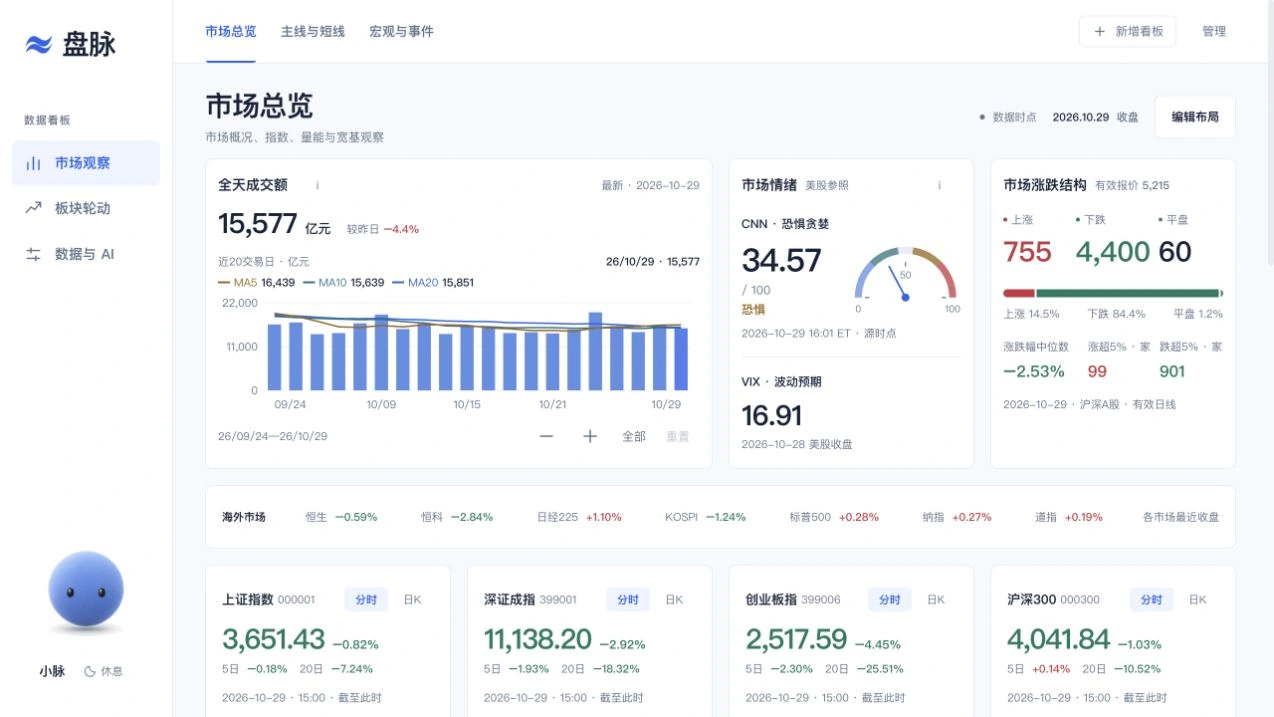Click the moon icon next to 休息
Screen dimensions: 1274x717
90,672
